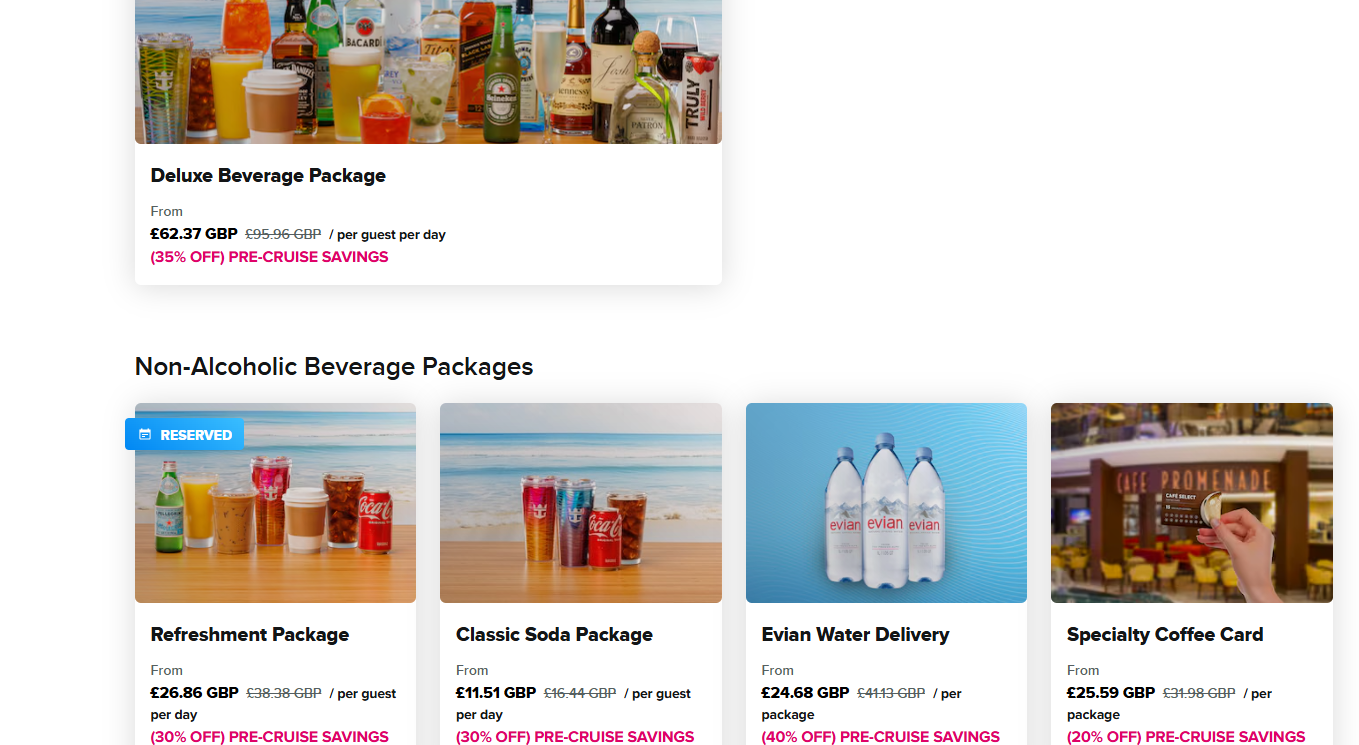Select the Classic Soda Package heading
Viewport: 1359px width, 745px height.
pos(554,635)
